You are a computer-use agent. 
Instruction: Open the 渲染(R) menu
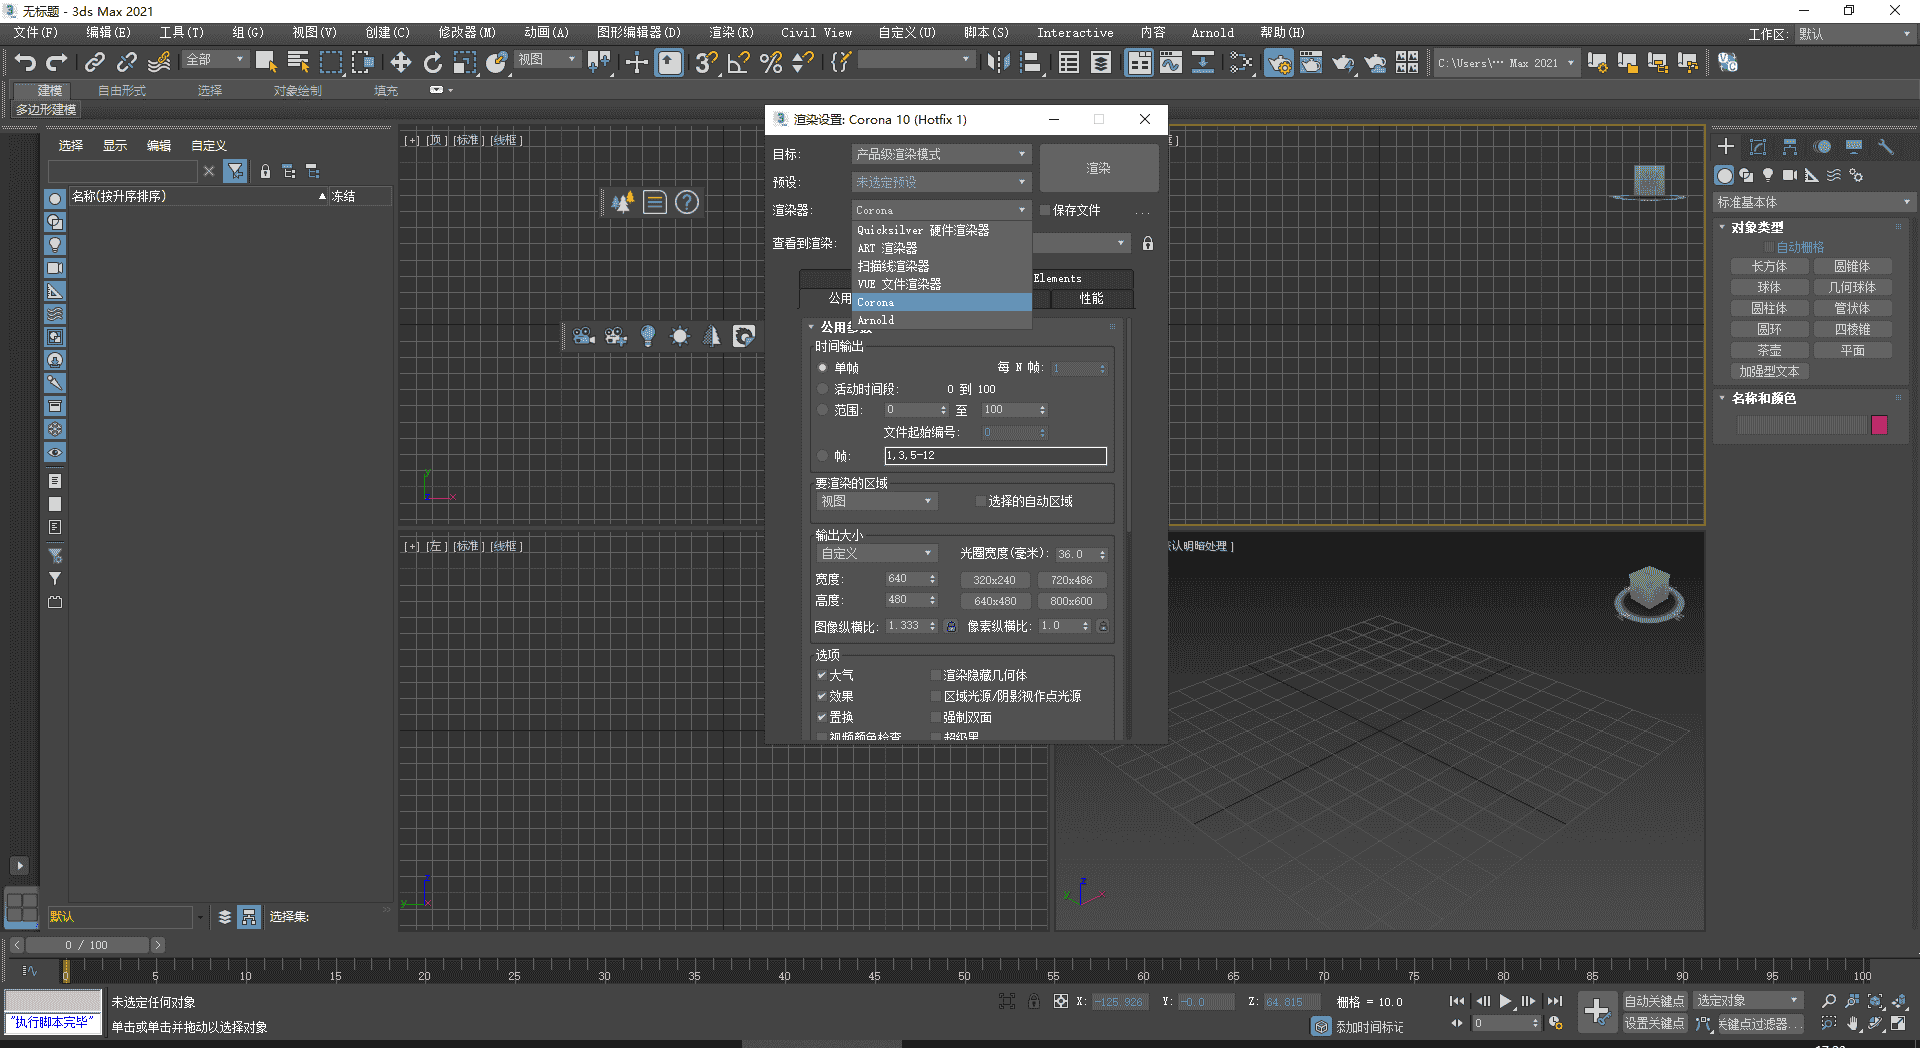point(731,33)
